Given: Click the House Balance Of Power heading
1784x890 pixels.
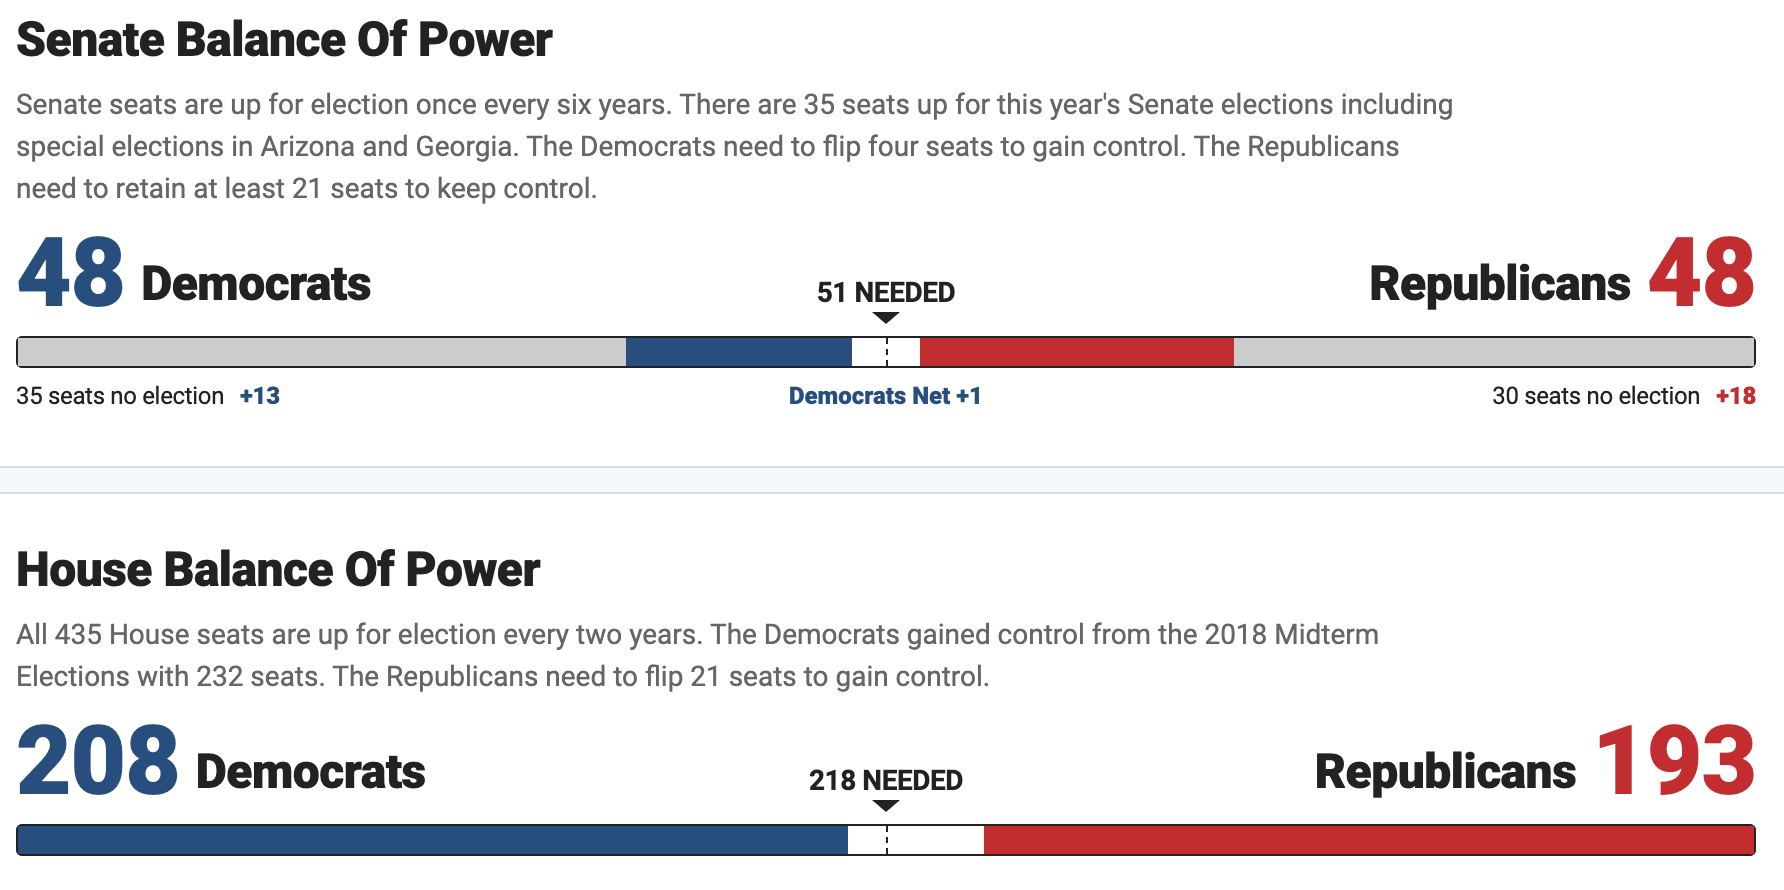Looking at the screenshot, I should click(x=278, y=570).
